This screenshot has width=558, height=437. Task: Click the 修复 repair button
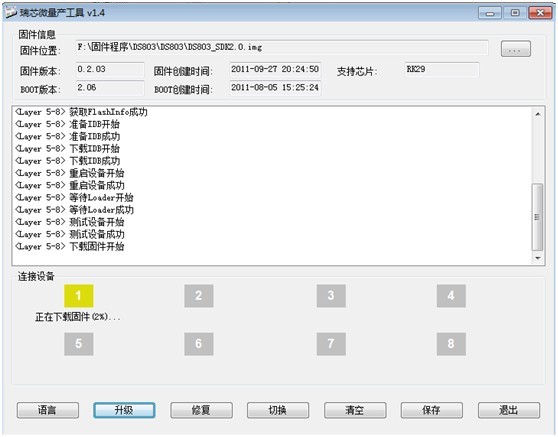[201, 410]
